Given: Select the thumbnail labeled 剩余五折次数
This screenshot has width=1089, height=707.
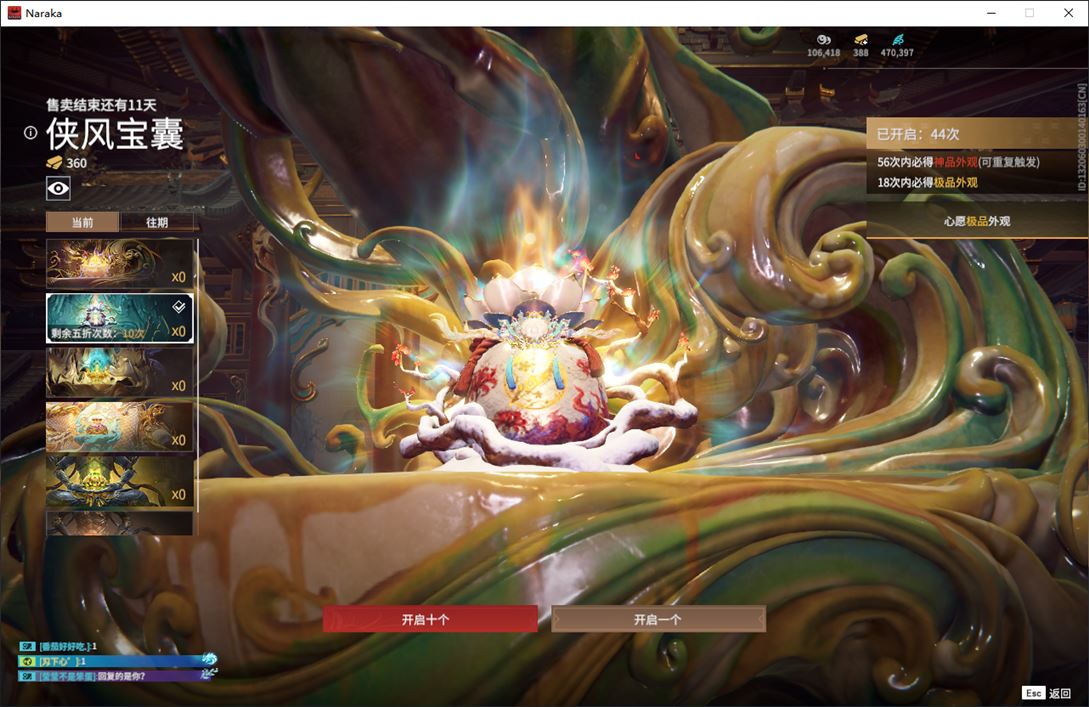Looking at the screenshot, I should [x=119, y=318].
